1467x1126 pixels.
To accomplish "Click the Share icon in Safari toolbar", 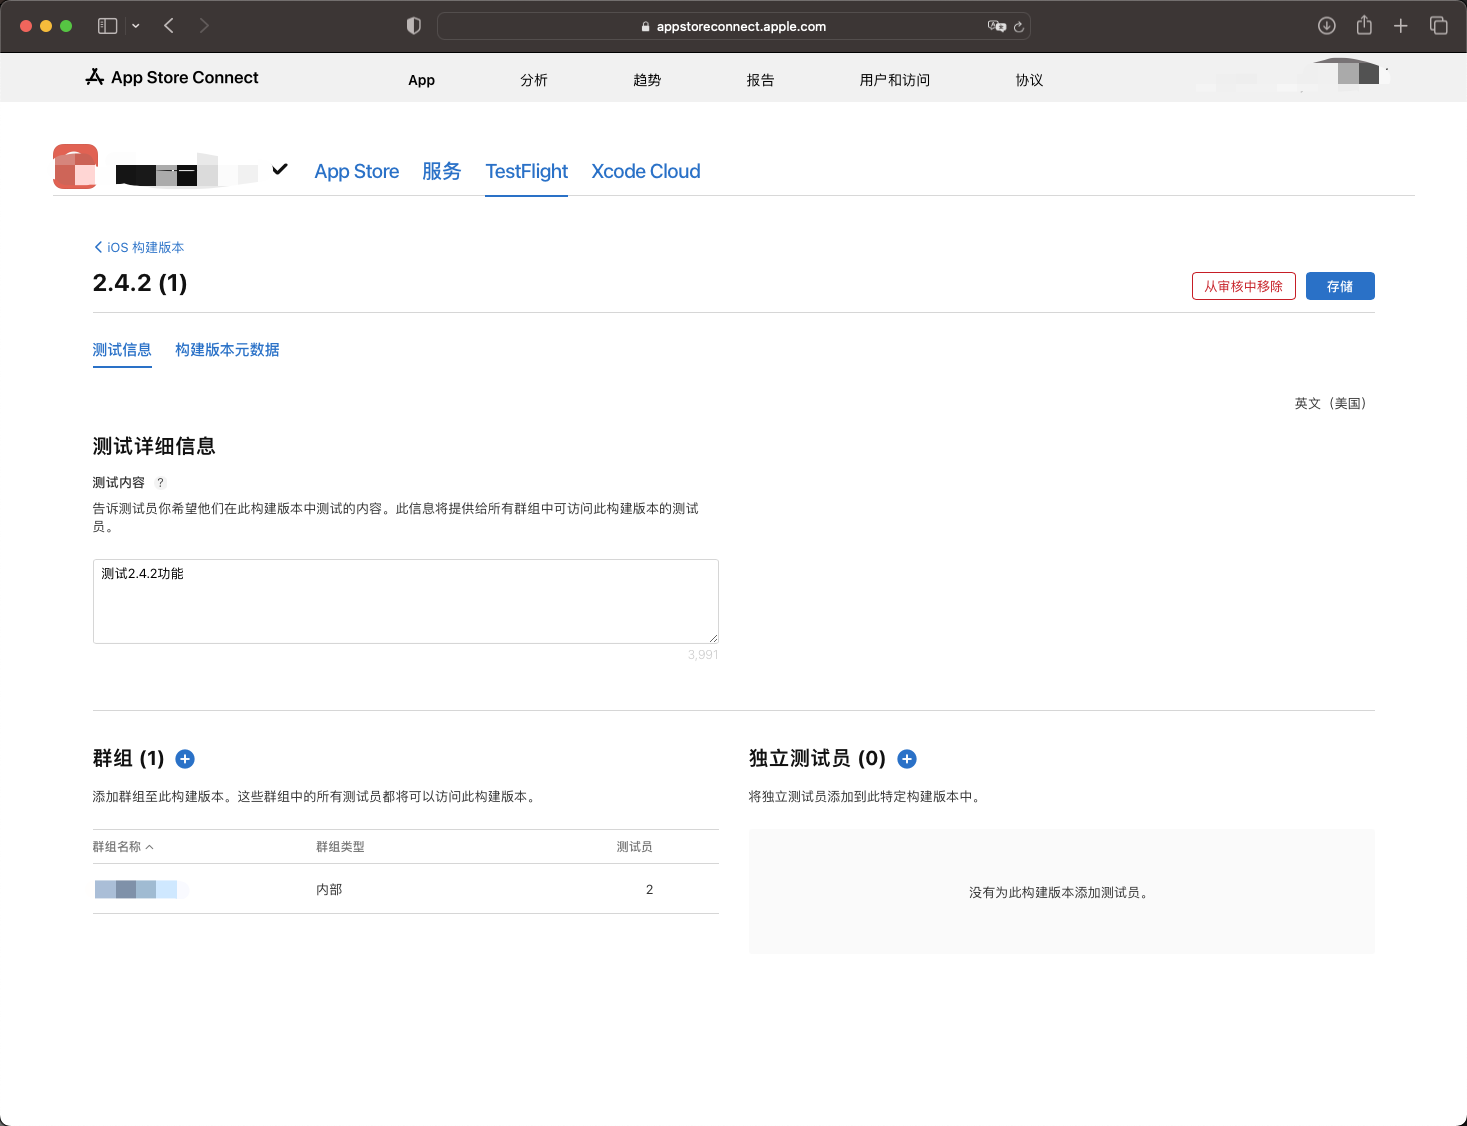I will point(1364,26).
